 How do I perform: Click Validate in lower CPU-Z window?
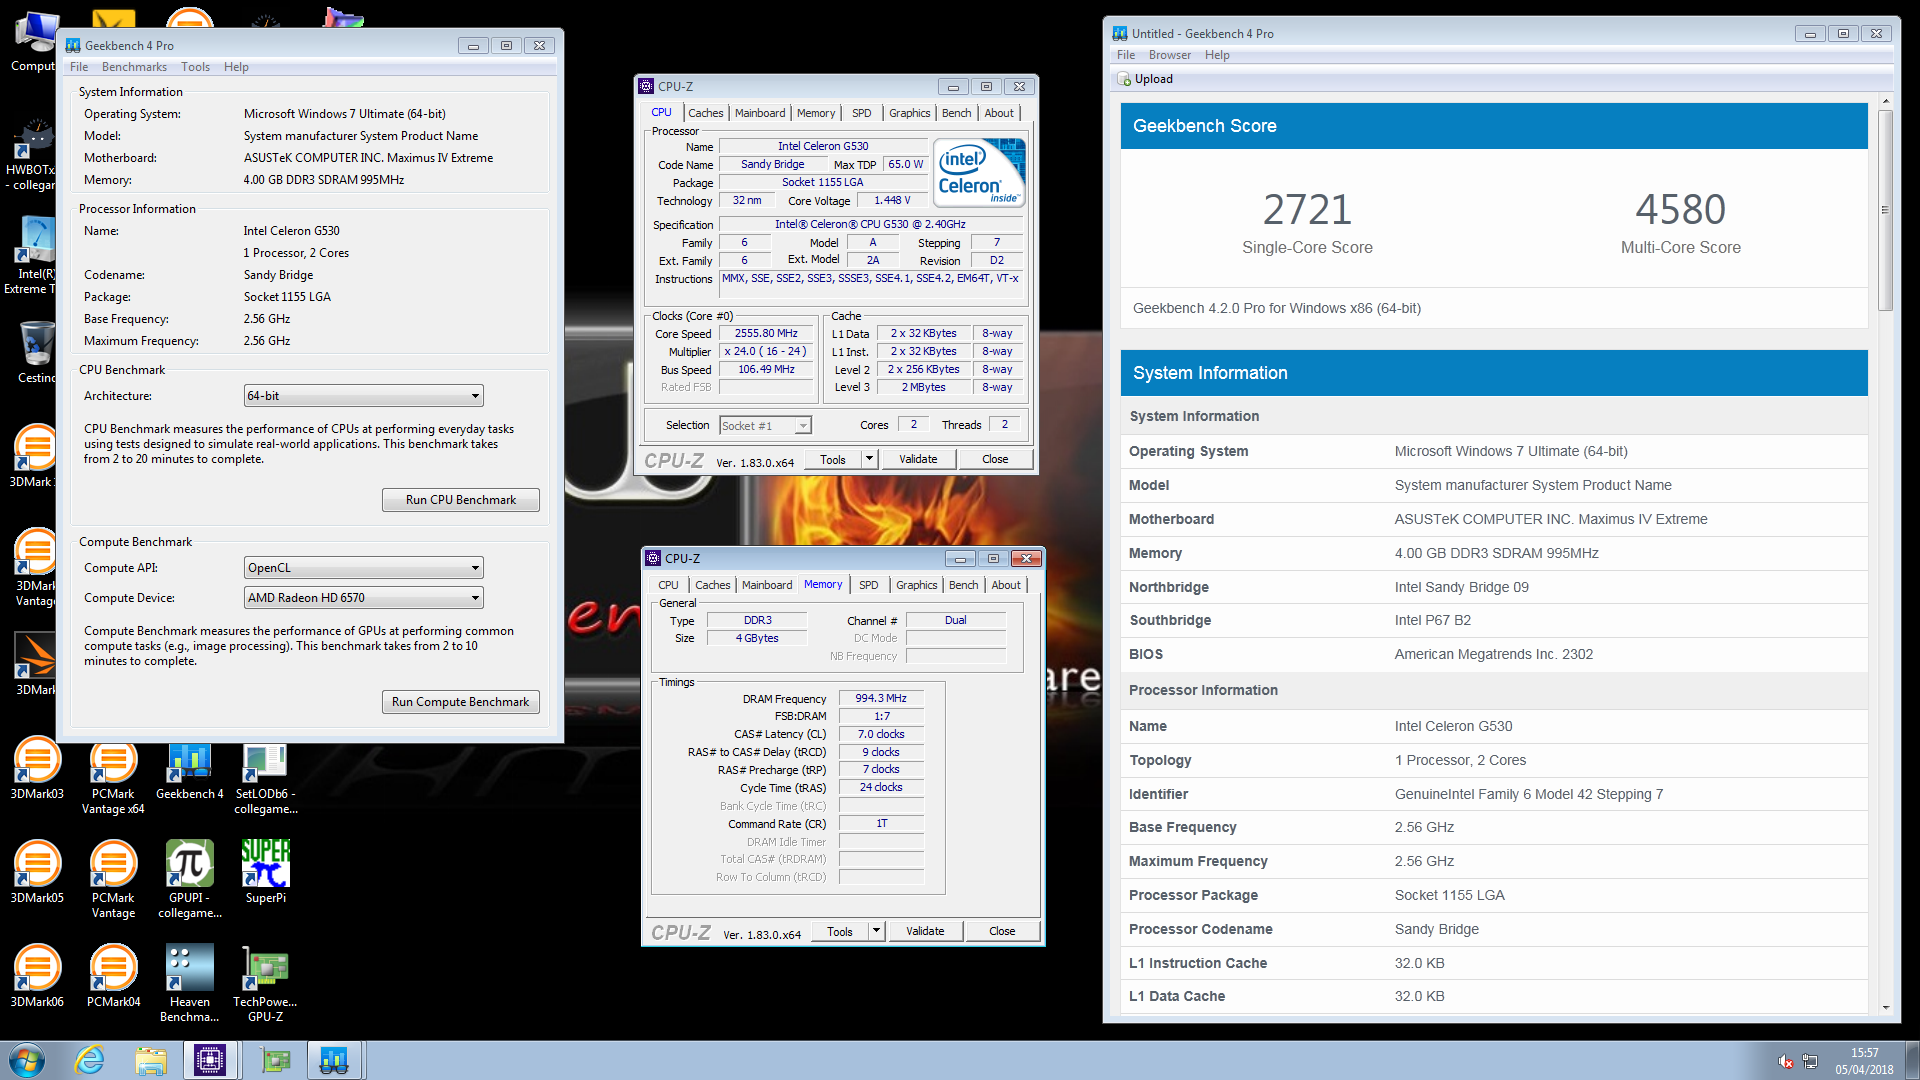(x=925, y=931)
